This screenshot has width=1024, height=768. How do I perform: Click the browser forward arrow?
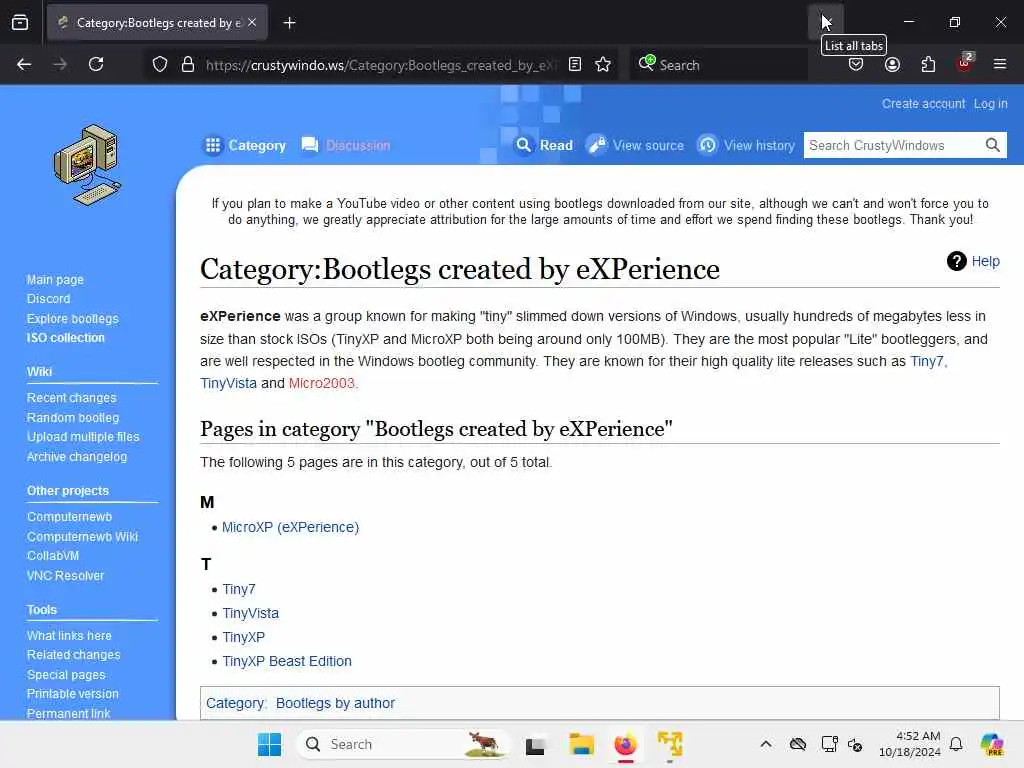pos(60,64)
